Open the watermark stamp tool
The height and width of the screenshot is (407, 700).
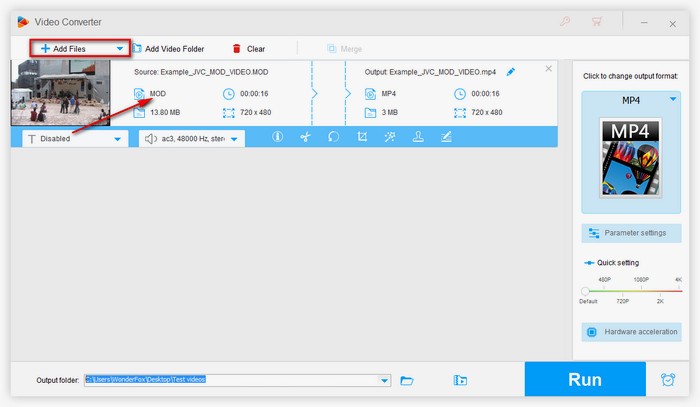[418, 137]
